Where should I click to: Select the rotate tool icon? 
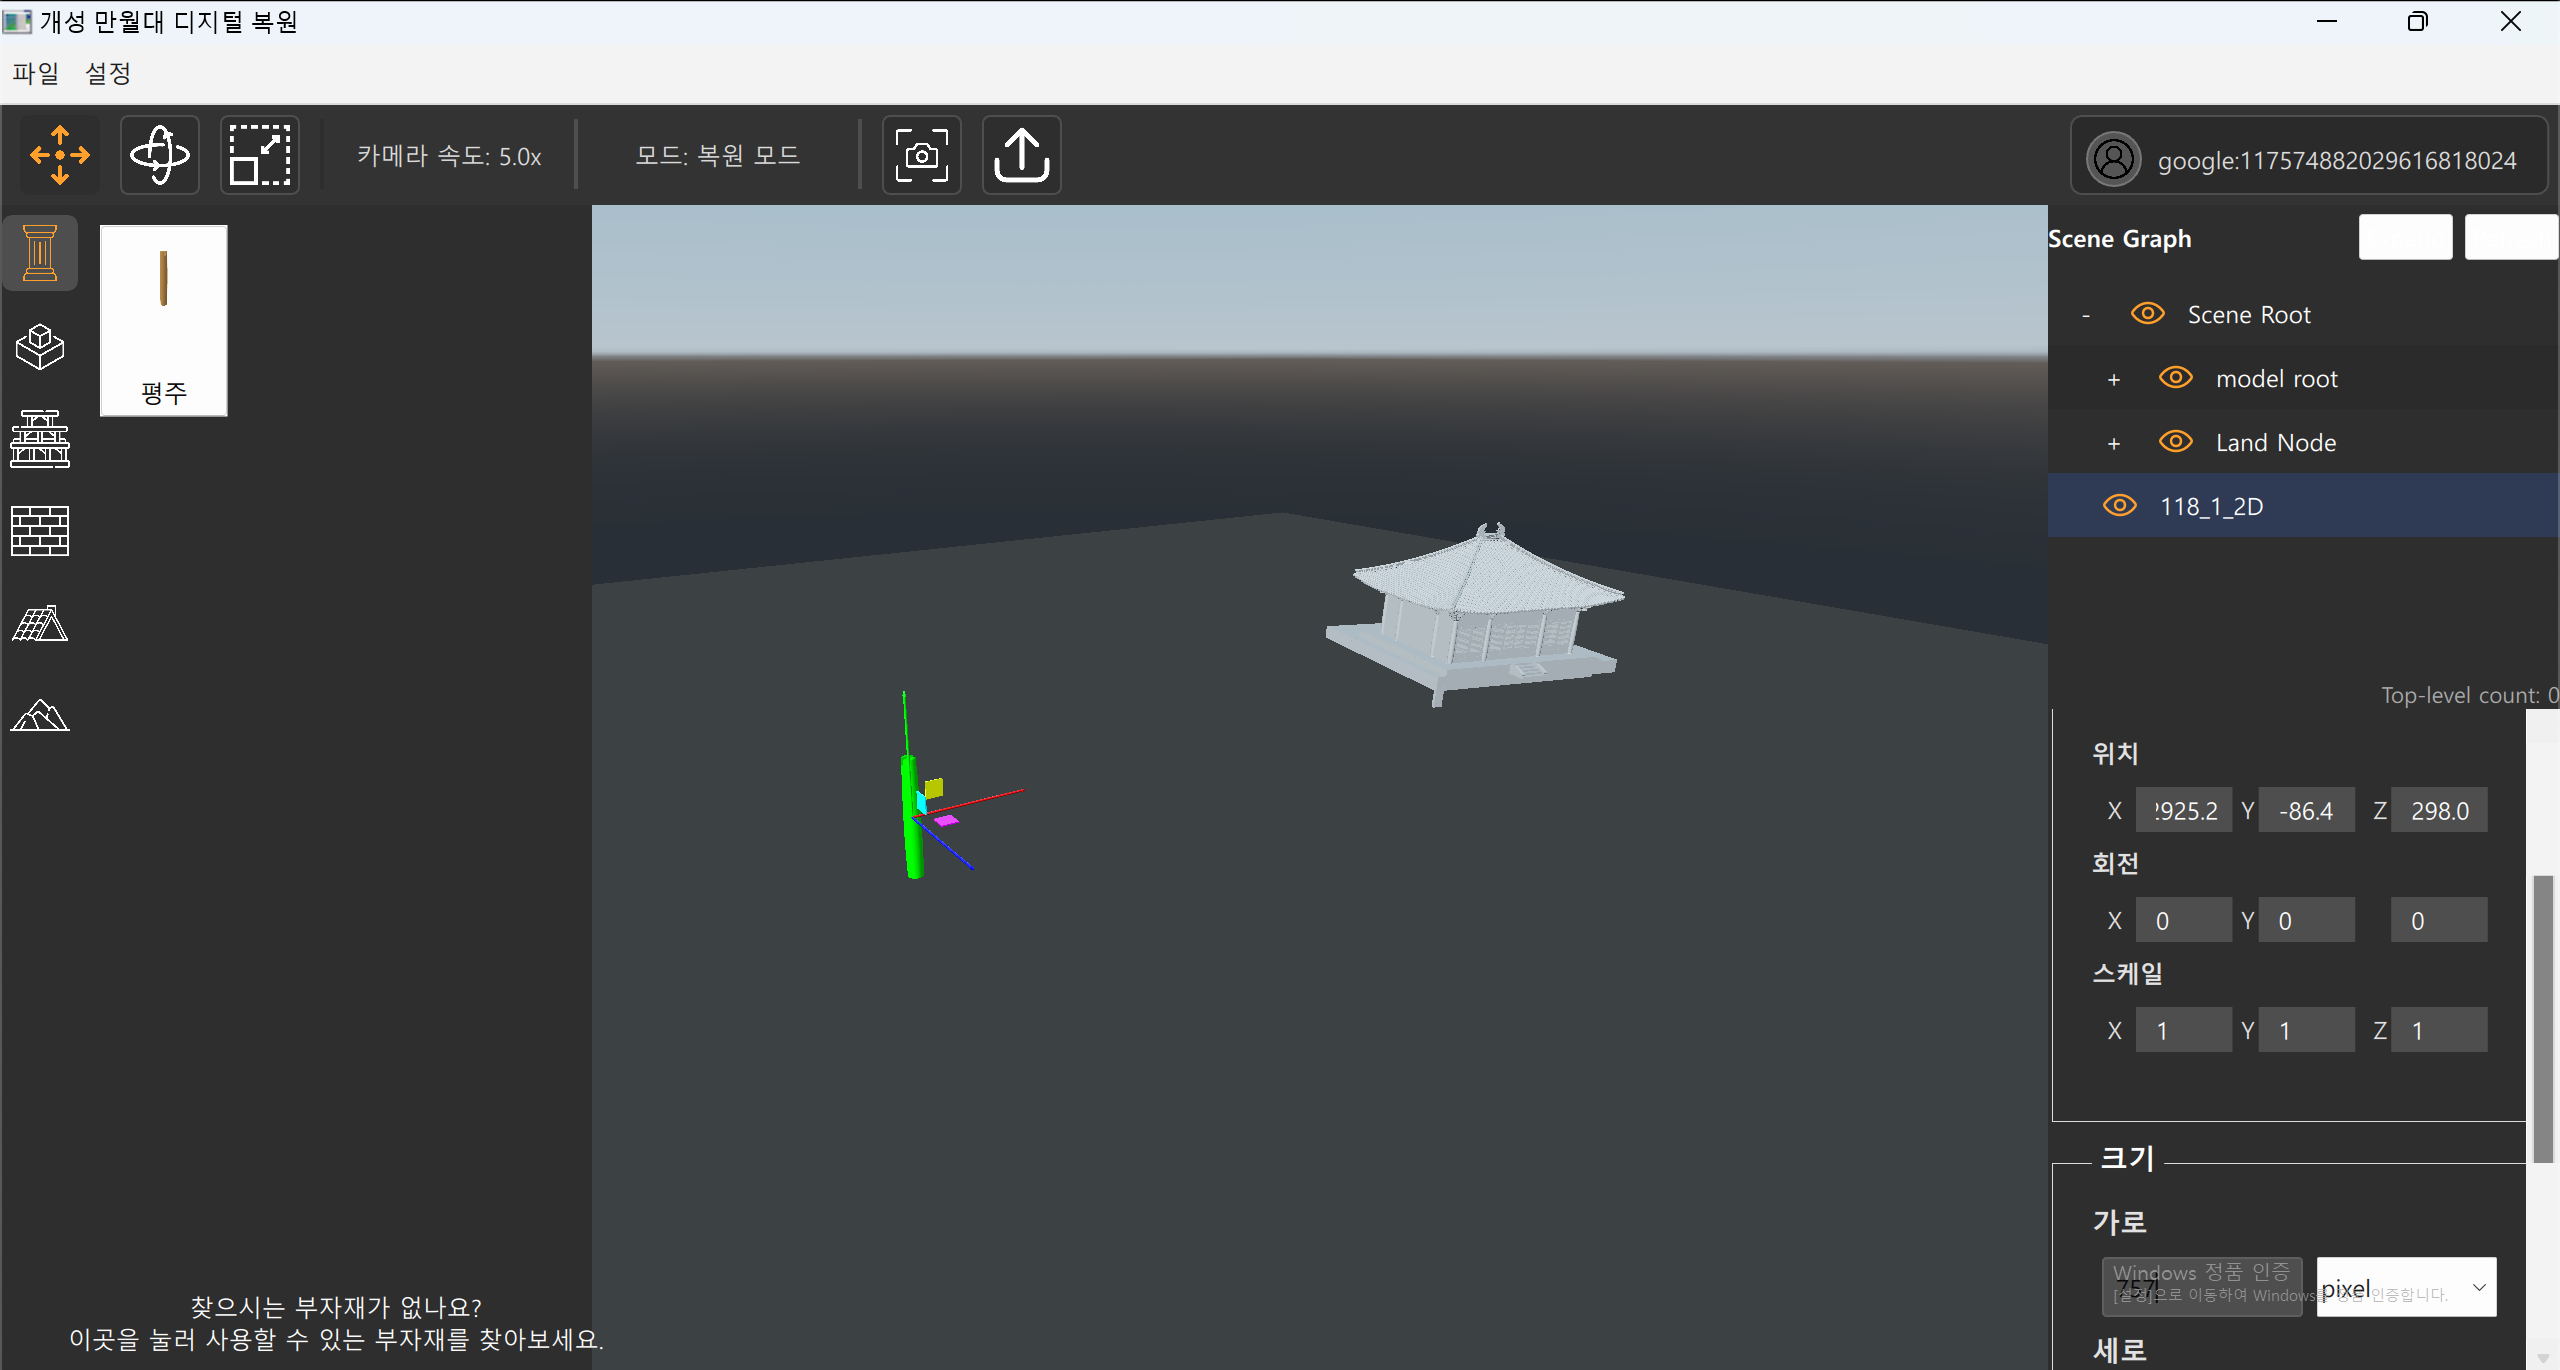pyautogui.click(x=160, y=155)
